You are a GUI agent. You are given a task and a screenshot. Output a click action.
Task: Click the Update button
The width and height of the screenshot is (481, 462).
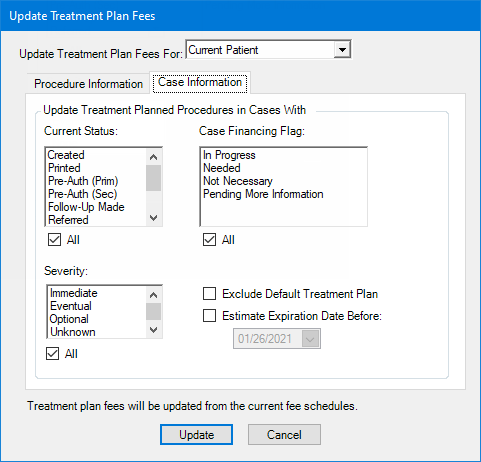tap(196, 435)
